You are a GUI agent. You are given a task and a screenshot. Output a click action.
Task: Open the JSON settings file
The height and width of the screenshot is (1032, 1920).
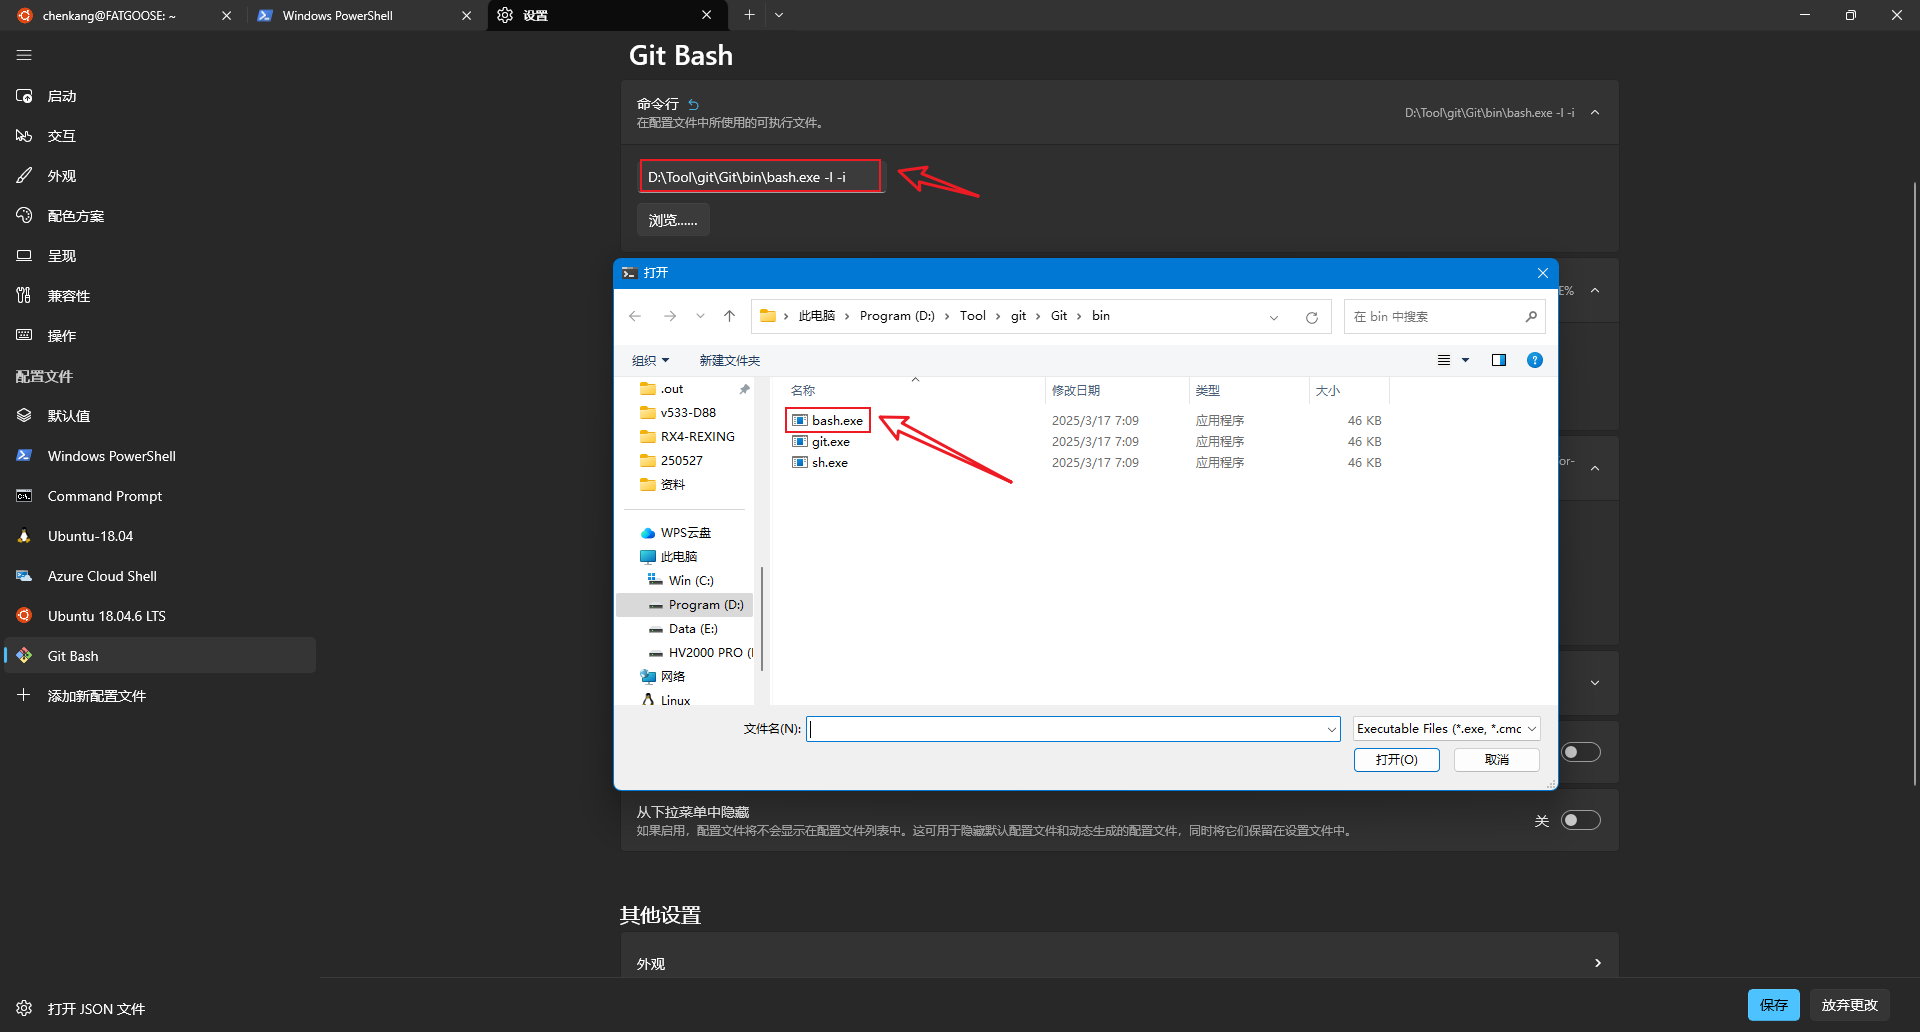[160, 1009]
